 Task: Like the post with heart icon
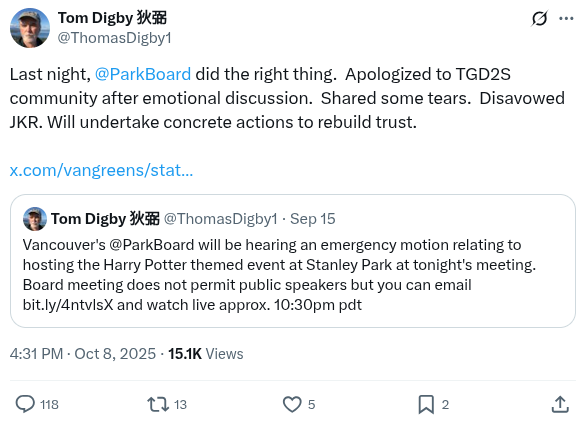click(x=292, y=404)
